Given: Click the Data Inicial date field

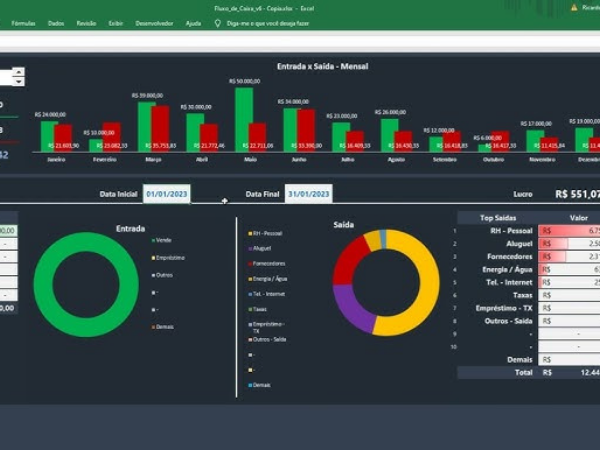Looking at the screenshot, I should tap(166, 194).
